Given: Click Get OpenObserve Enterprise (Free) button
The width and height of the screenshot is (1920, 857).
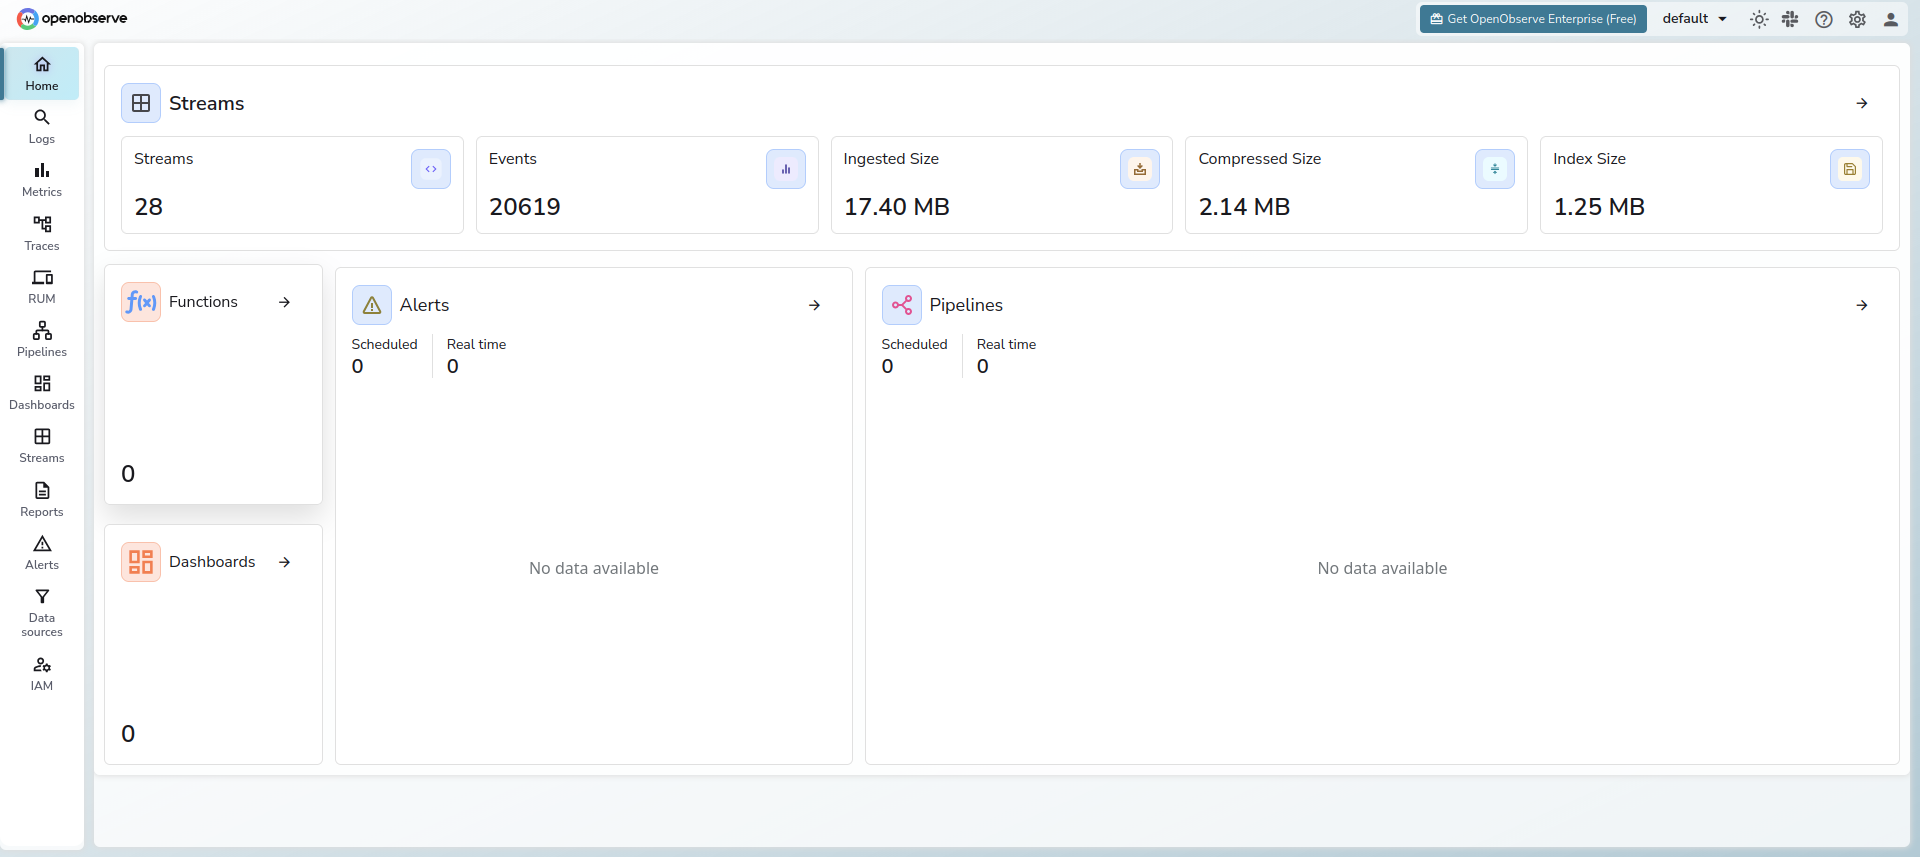Looking at the screenshot, I should [x=1533, y=19].
